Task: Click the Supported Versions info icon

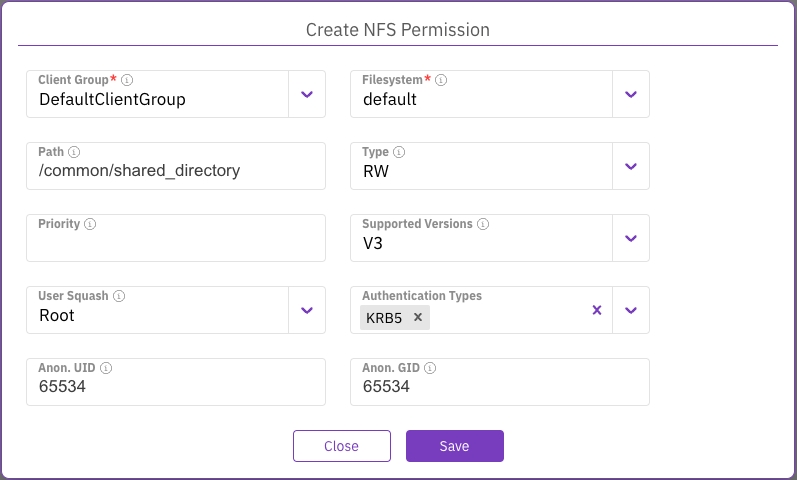Action: pyautogui.click(x=483, y=224)
